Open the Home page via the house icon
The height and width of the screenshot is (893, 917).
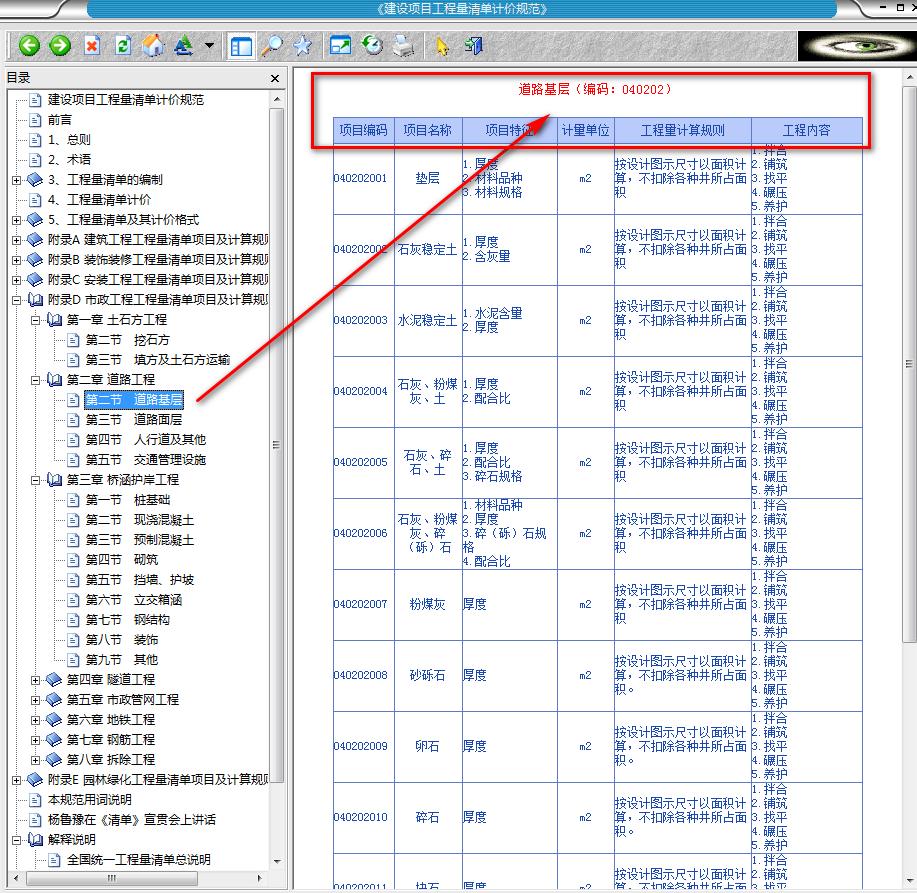pyautogui.click(x=153, y=46)
